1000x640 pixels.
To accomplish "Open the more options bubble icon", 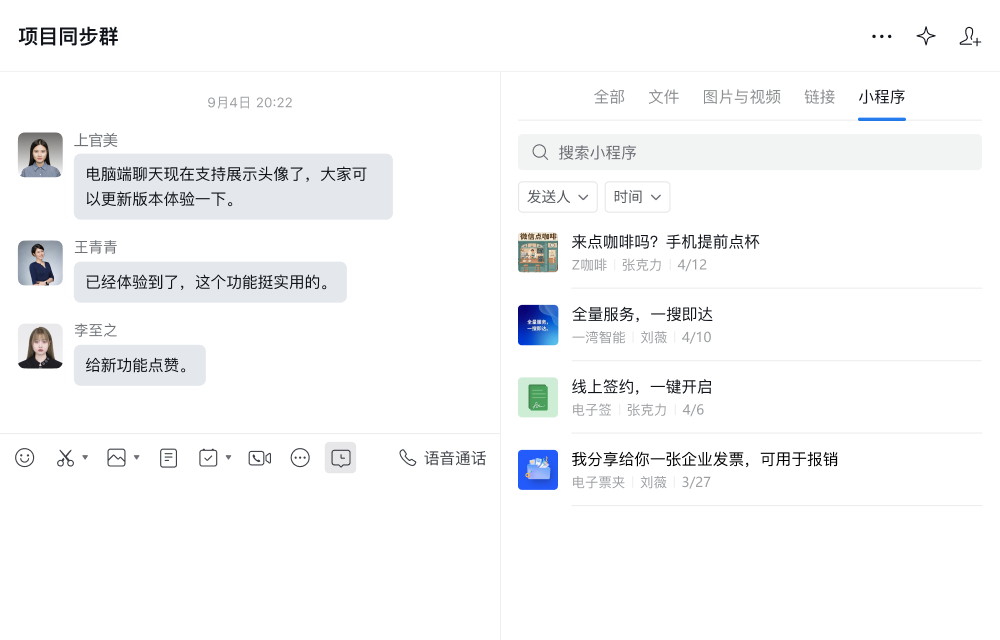I will pos(300,458).
